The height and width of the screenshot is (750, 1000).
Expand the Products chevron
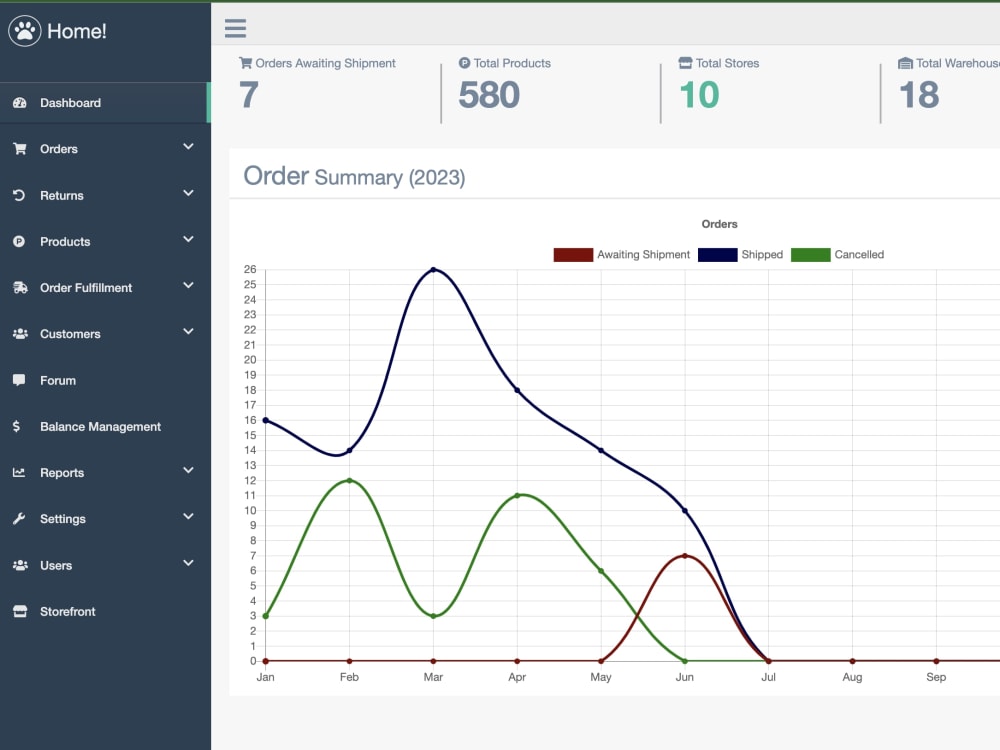[x=188, y=239]
